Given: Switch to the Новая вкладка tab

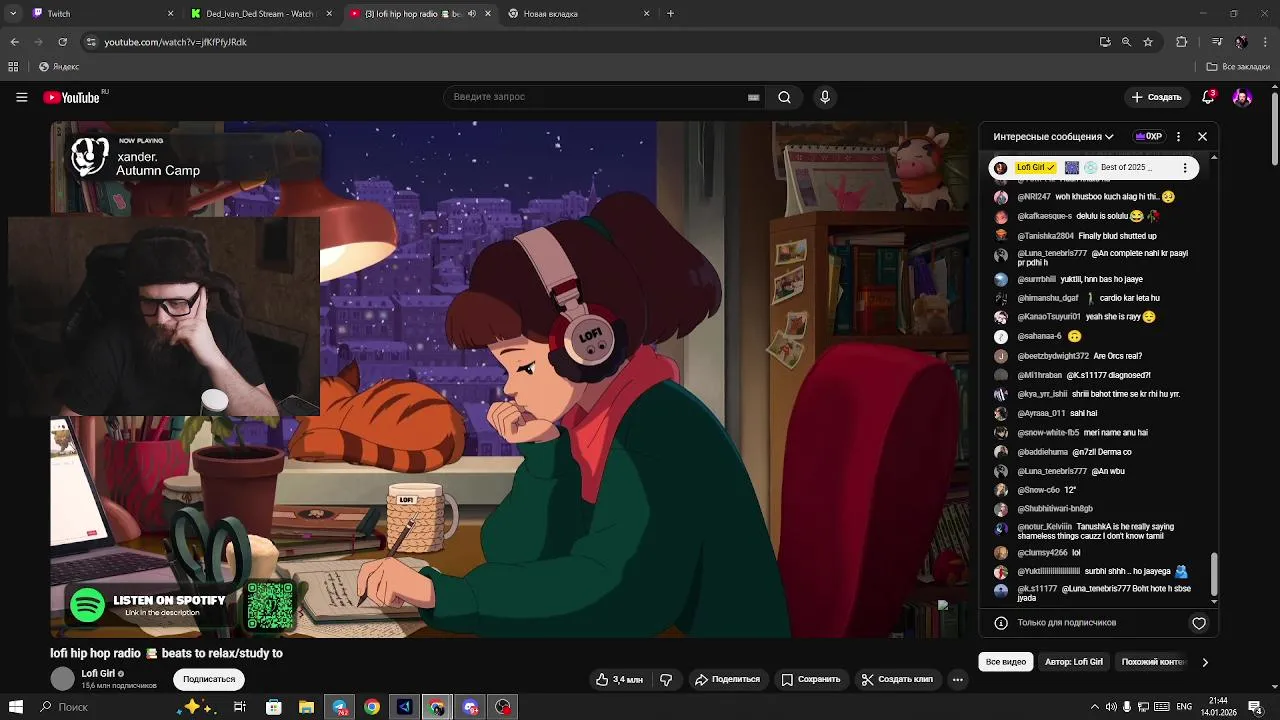Looking at the screenshot, I should click(578, 14).
